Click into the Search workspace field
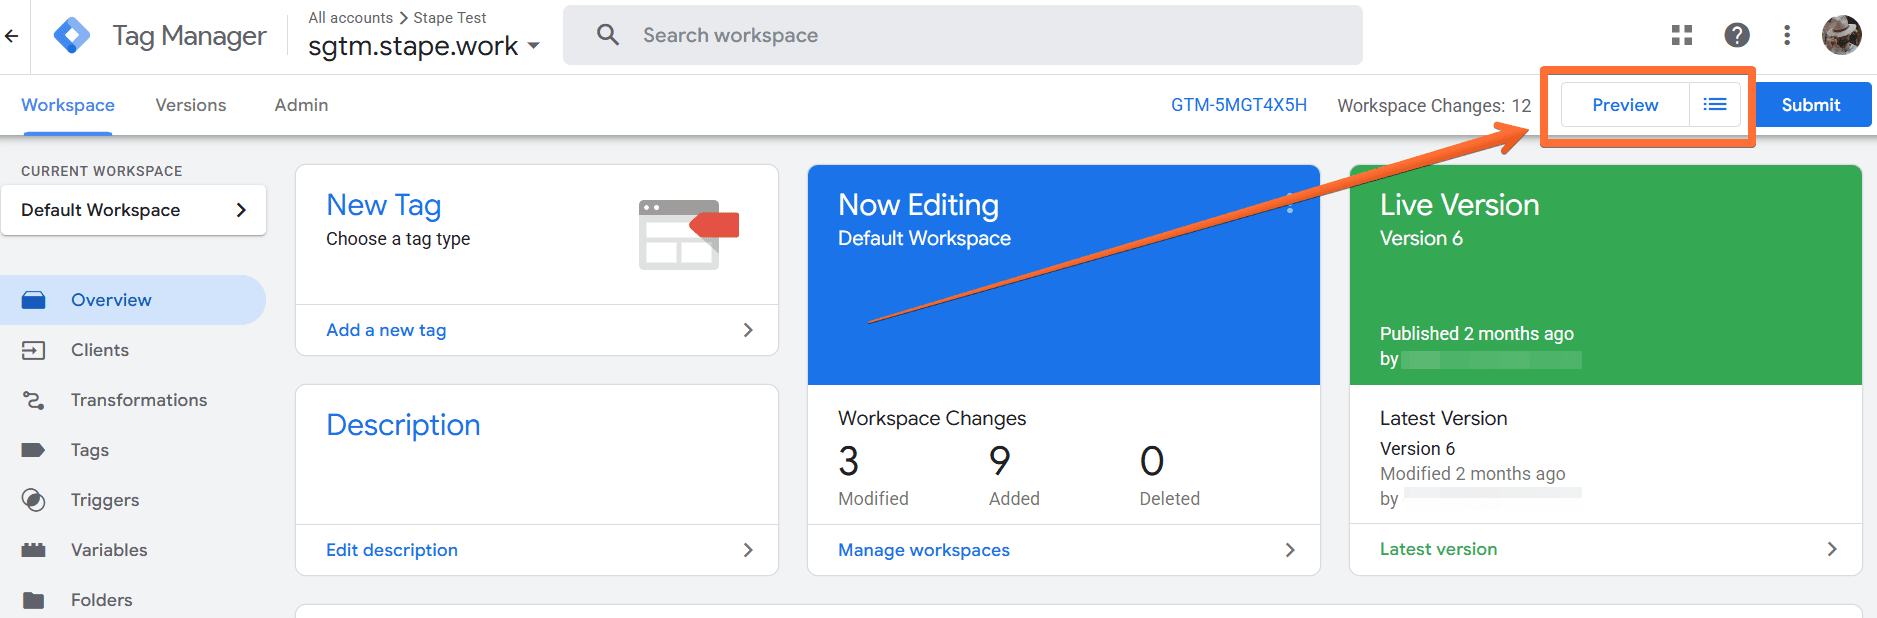This screenshot has width=1877, height=618. [960, 36]
